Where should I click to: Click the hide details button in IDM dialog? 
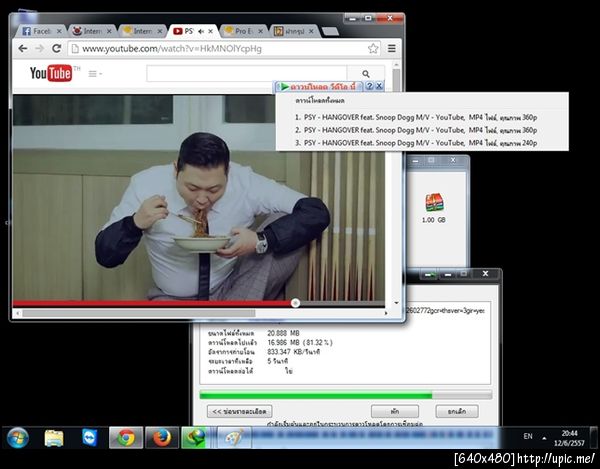click(x=240, y=411)
